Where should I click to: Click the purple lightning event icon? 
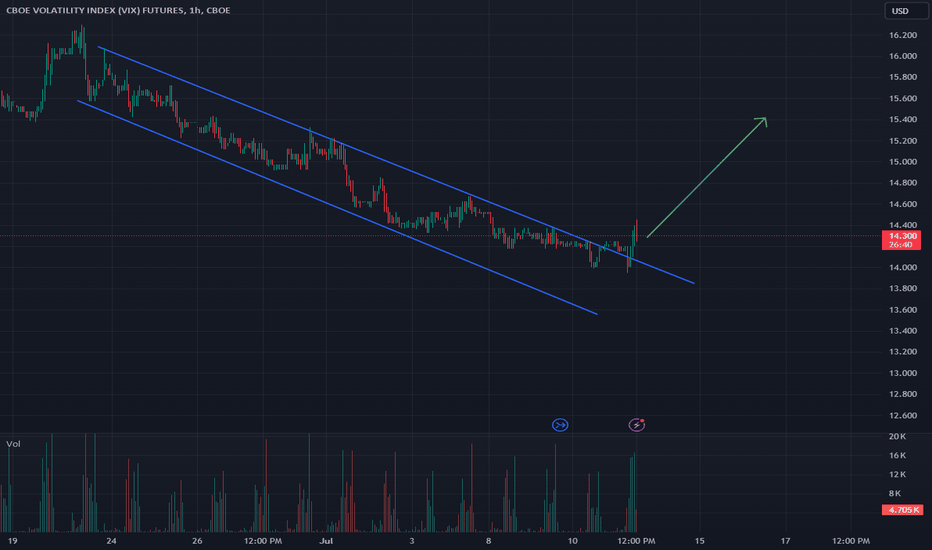click(637, 425)
